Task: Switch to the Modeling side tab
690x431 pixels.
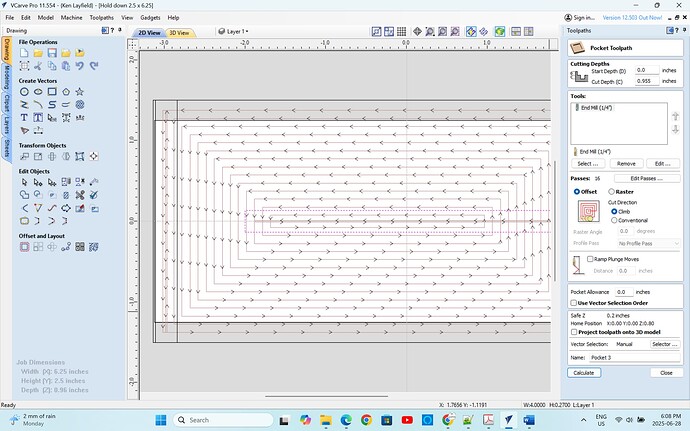Action: coord(7,77)
